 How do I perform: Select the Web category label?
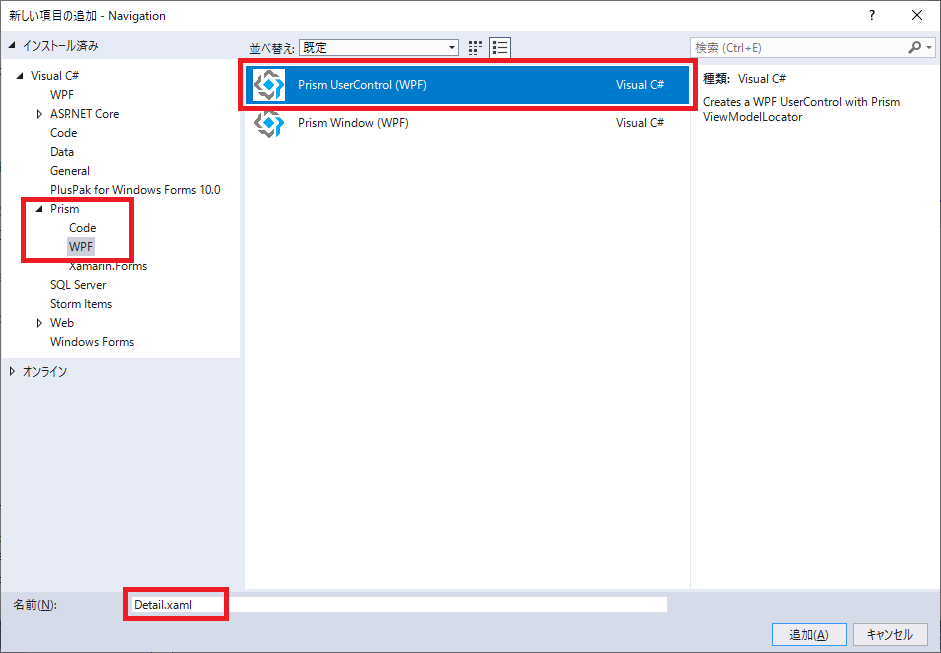point(62,323)
